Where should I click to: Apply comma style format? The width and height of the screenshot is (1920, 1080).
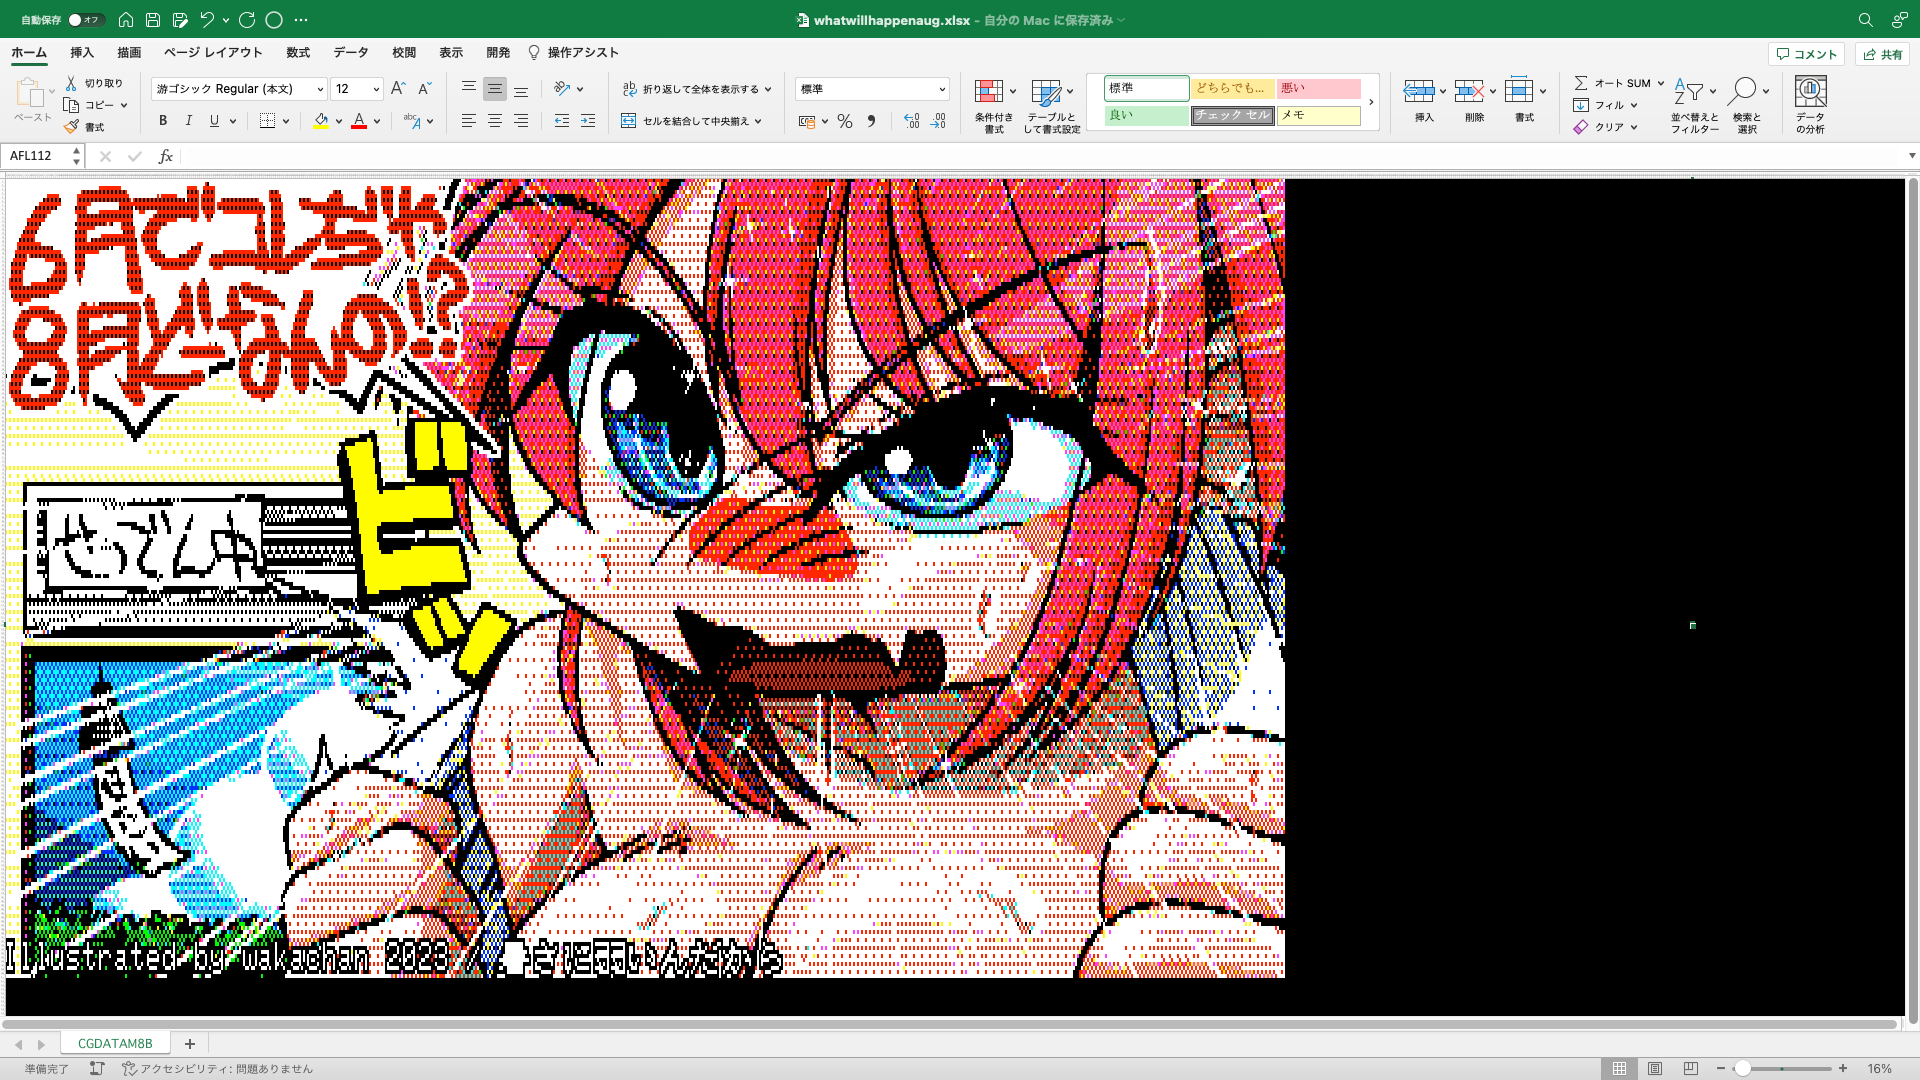(871, 121)
